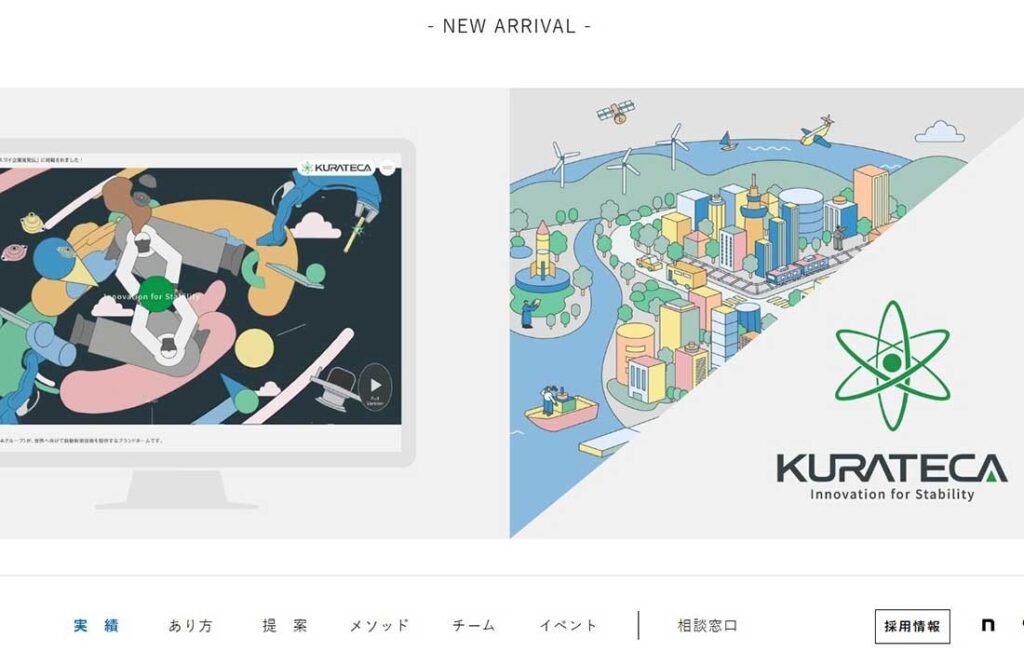Click the NEW ARRIVAL heading
The image size is (1024, 652).
click(509, 26)
